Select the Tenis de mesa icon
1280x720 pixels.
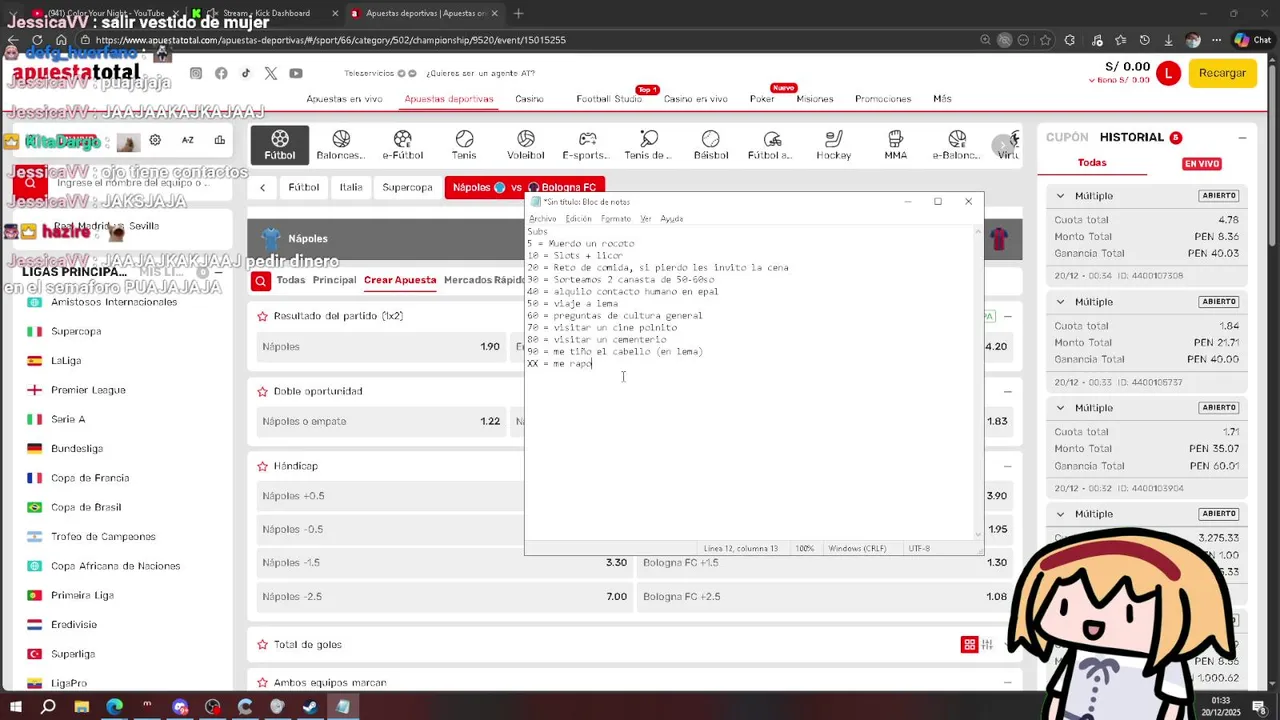(649, 145)
